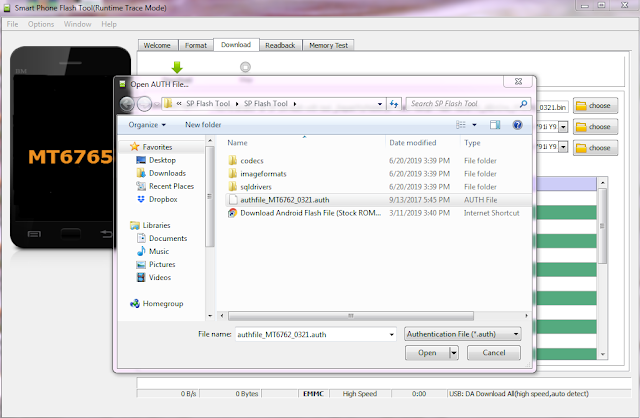Sort by Date modified column header

point(413,143)
